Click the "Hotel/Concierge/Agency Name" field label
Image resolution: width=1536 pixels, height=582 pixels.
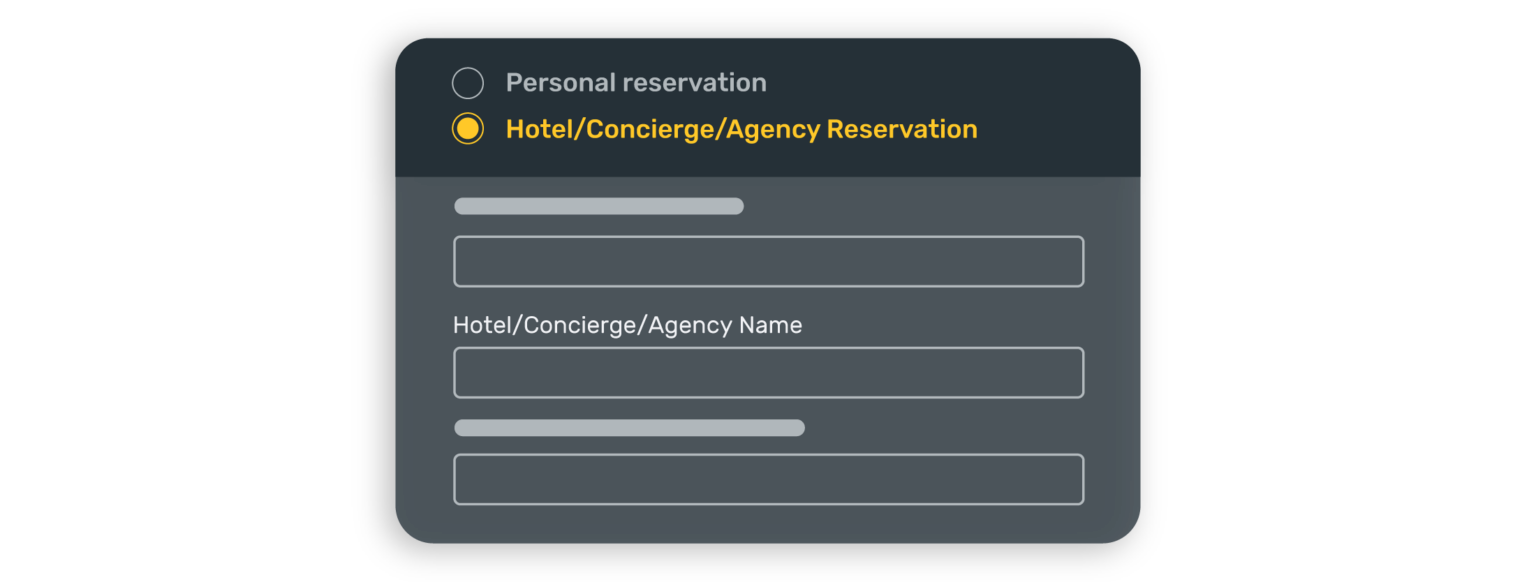627,325
